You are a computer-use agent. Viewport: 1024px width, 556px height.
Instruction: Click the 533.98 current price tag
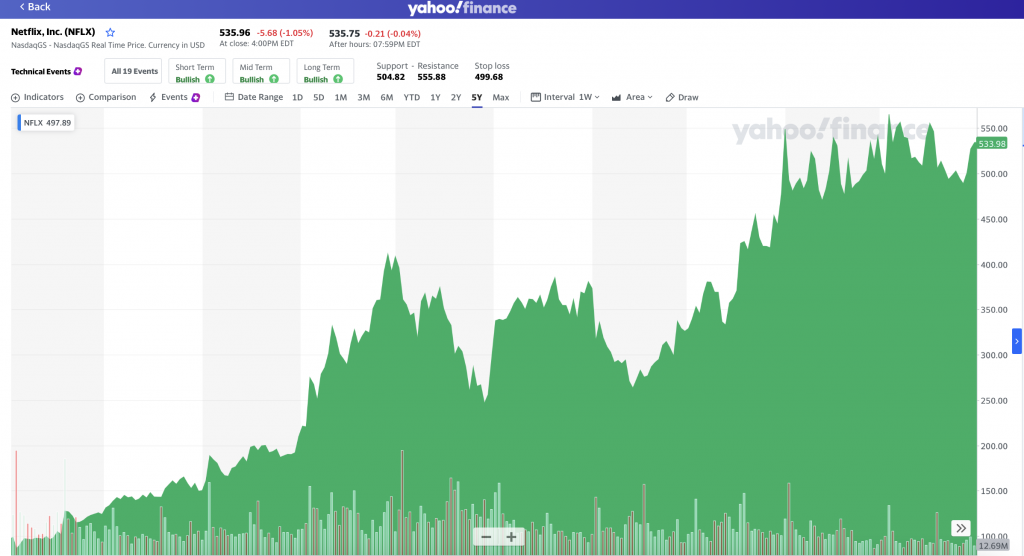(x=991, y=144)
